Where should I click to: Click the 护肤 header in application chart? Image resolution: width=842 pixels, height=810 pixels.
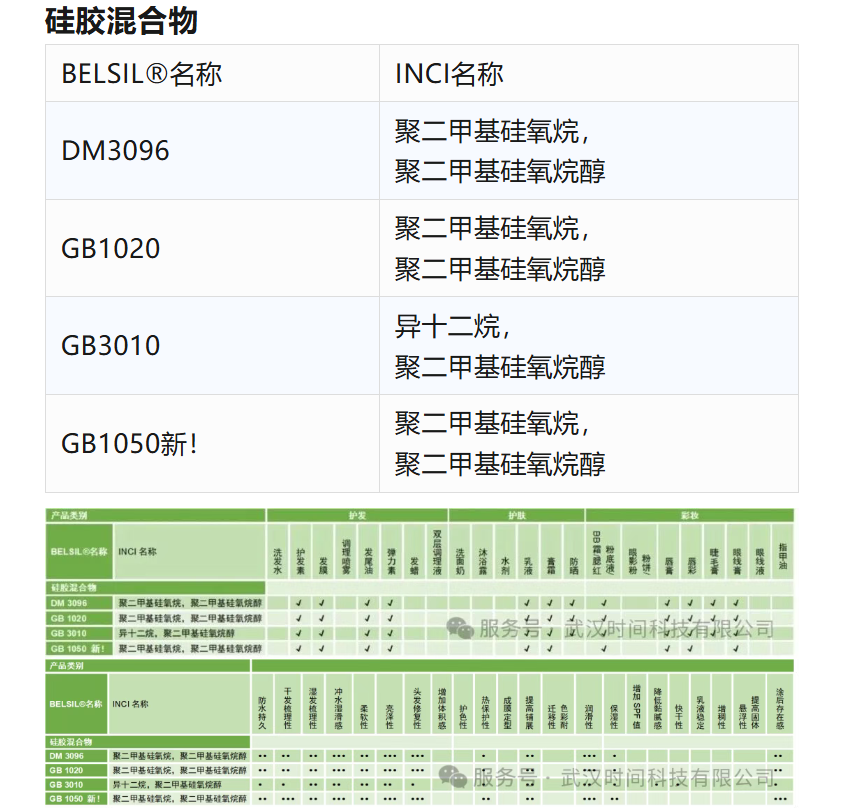(x=516, y=515)
